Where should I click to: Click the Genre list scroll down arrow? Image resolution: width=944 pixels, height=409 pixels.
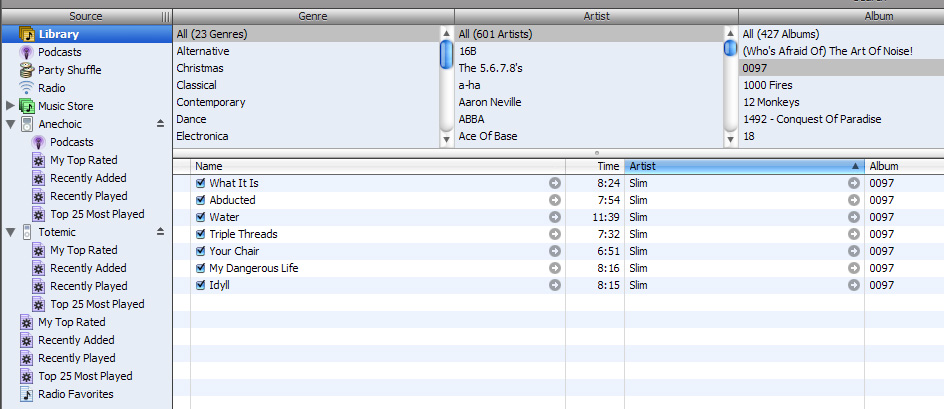(x=446, y=140)
